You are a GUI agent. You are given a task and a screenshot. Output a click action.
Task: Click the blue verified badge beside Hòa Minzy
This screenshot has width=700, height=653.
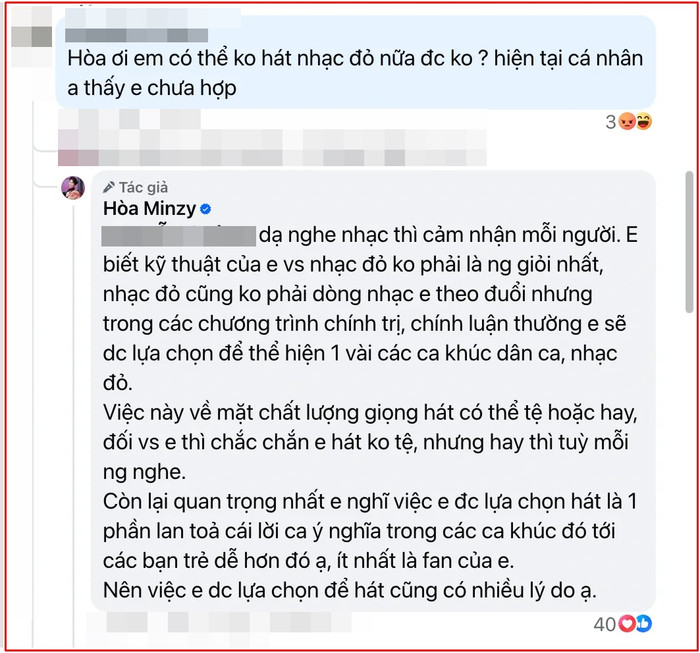coord(206,208)
